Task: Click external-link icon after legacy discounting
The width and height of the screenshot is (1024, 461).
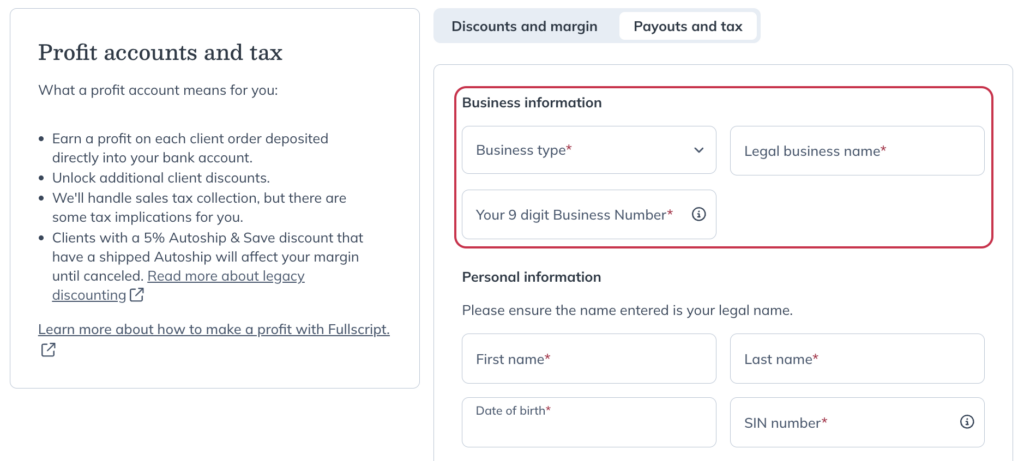Action: point(136,295)
